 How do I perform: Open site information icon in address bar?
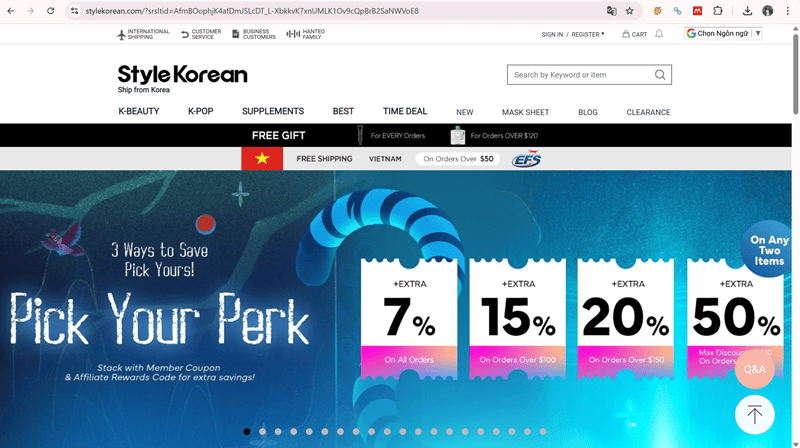(74, 11)
